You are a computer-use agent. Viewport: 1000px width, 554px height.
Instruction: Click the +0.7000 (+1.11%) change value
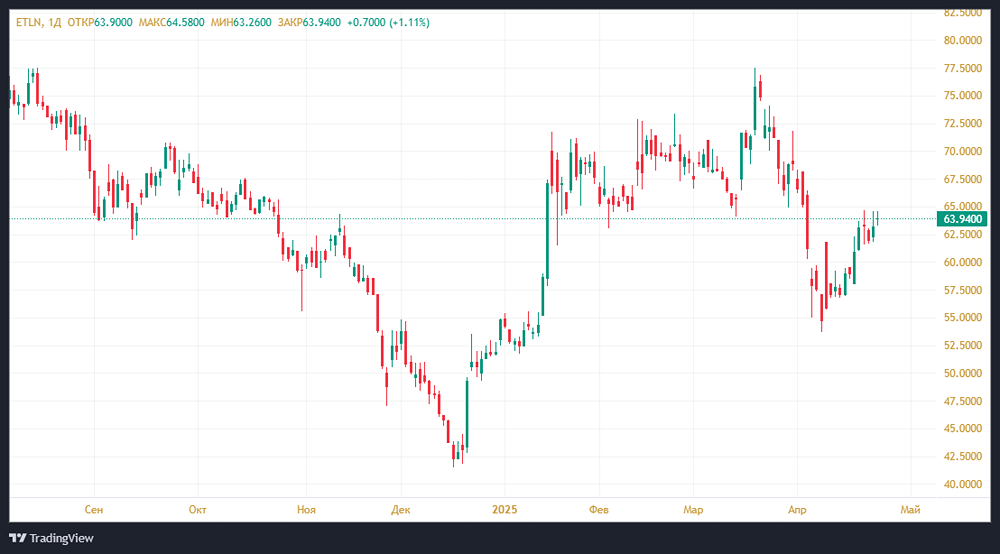(x=388, y=23)
